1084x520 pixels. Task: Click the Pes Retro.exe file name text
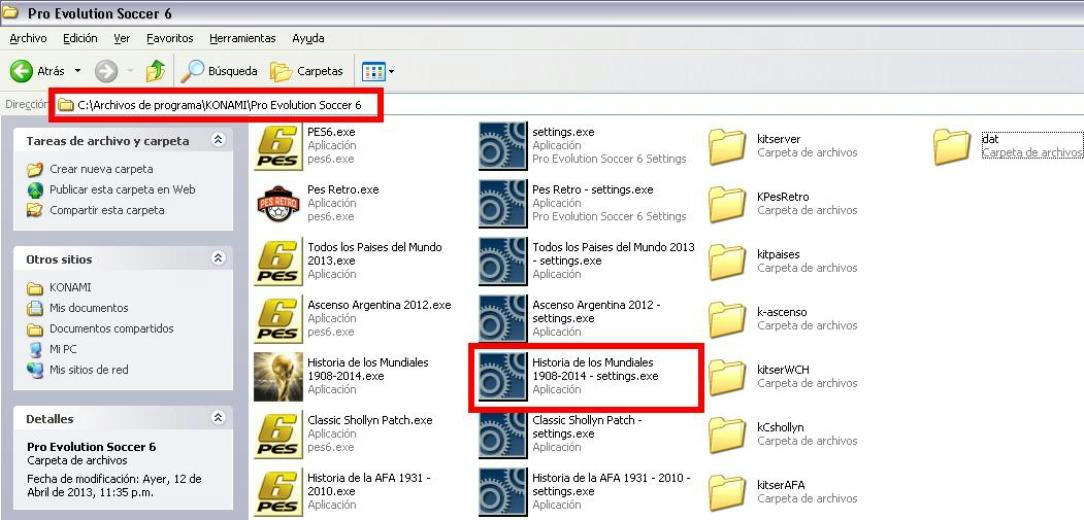tap(343, 189)
